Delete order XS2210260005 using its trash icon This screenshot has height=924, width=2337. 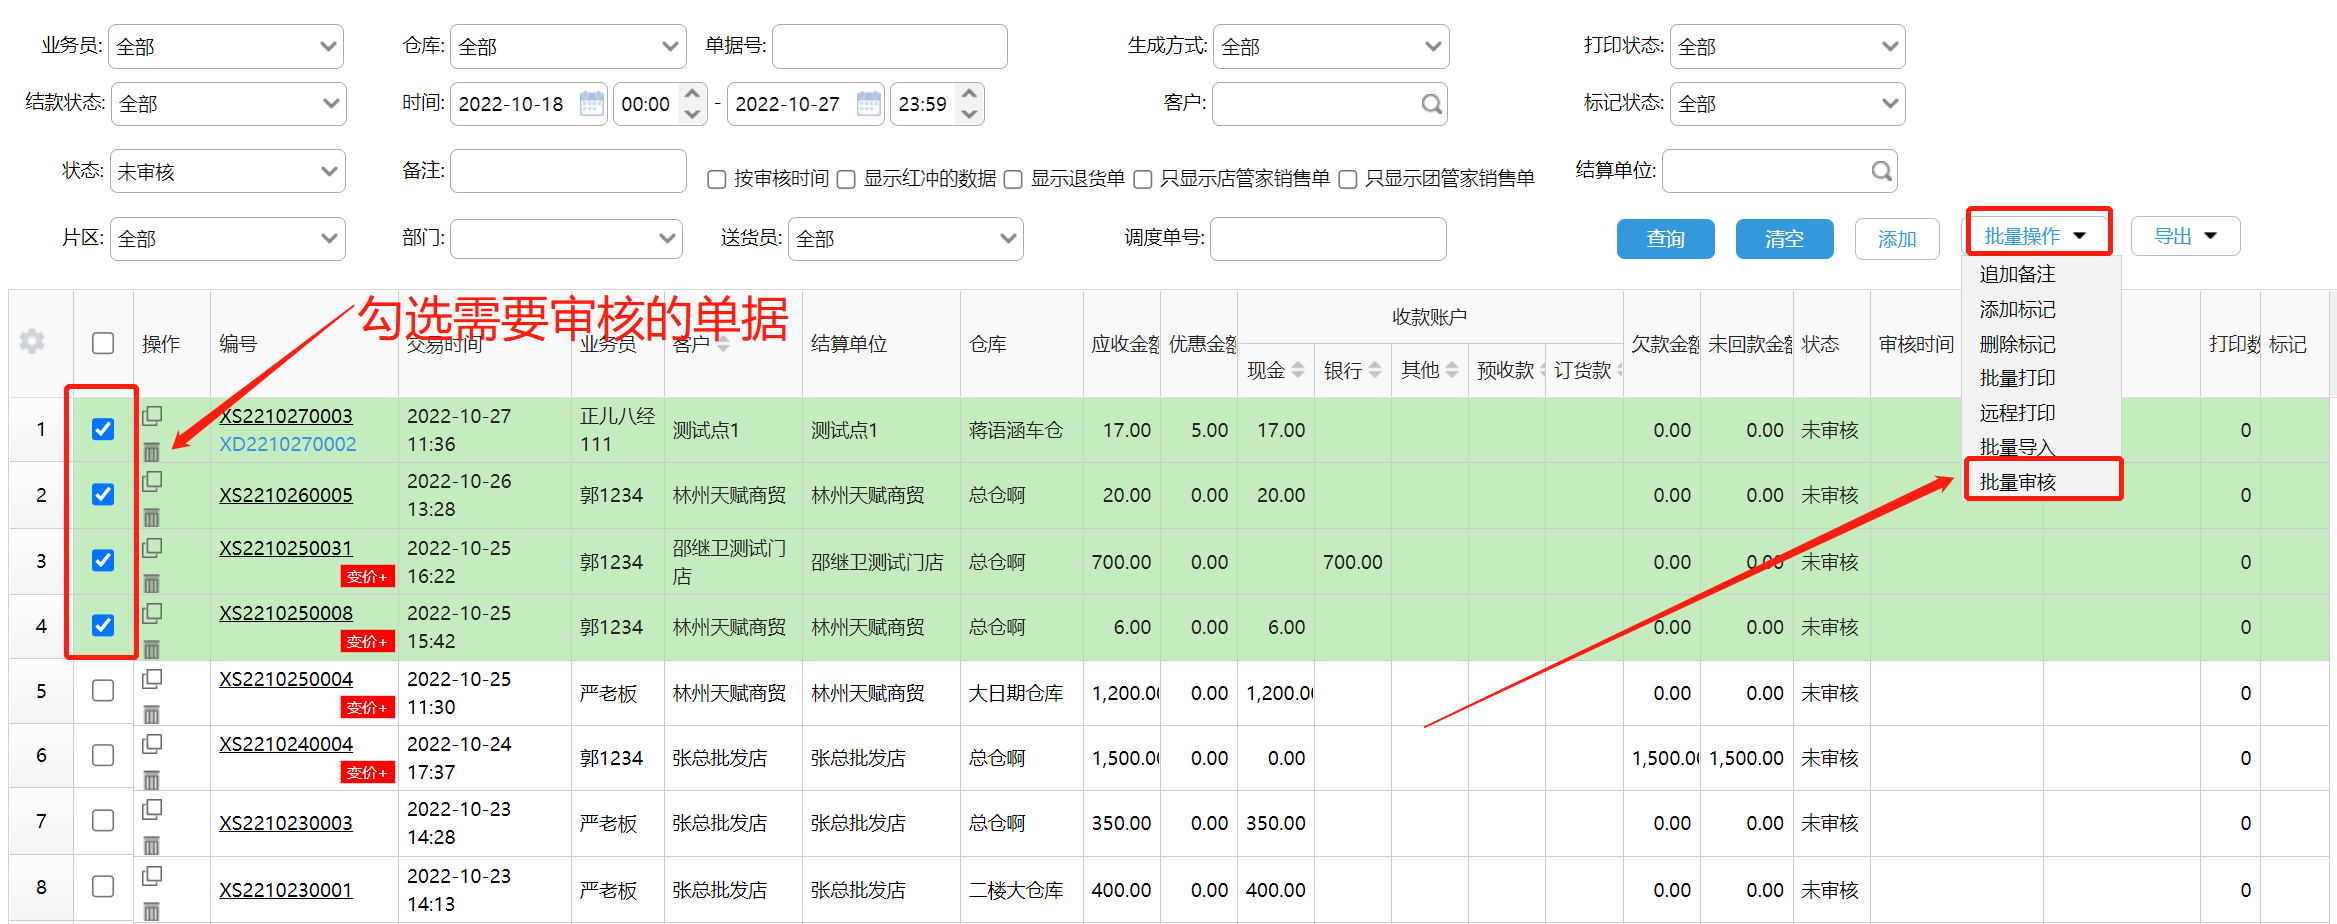click(152, 517)
